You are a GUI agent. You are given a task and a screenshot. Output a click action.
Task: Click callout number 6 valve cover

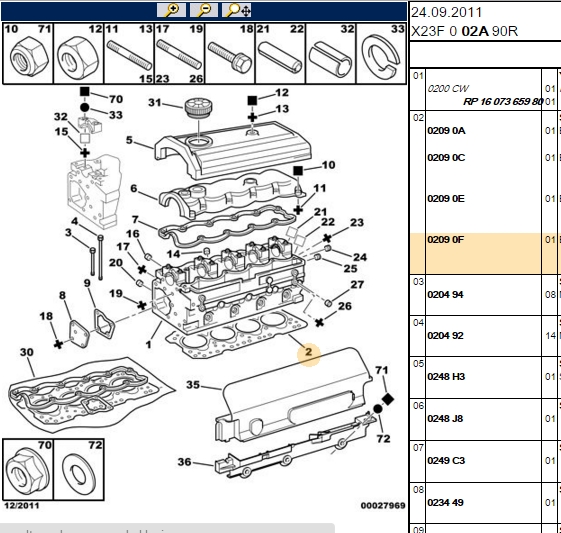(134, 188)
